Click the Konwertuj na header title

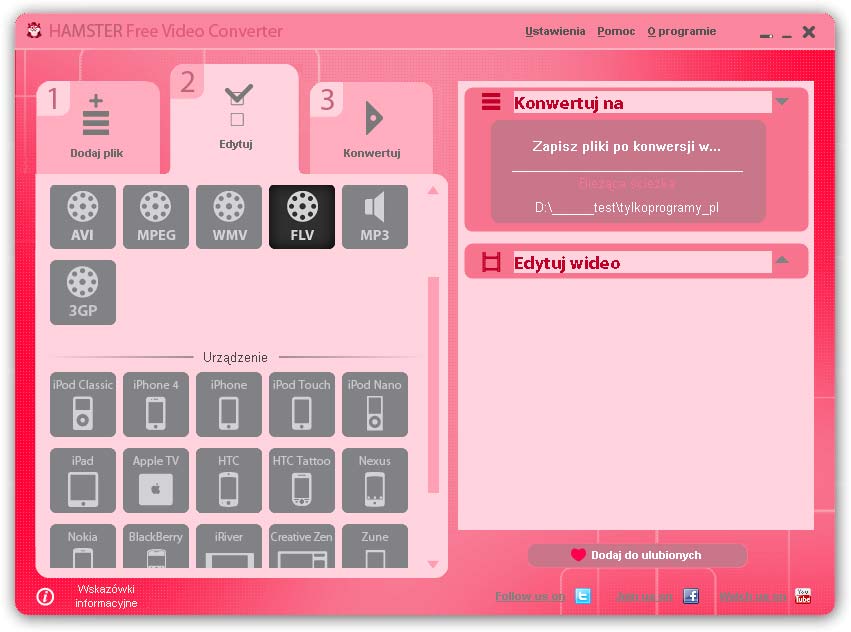point(568,103)
